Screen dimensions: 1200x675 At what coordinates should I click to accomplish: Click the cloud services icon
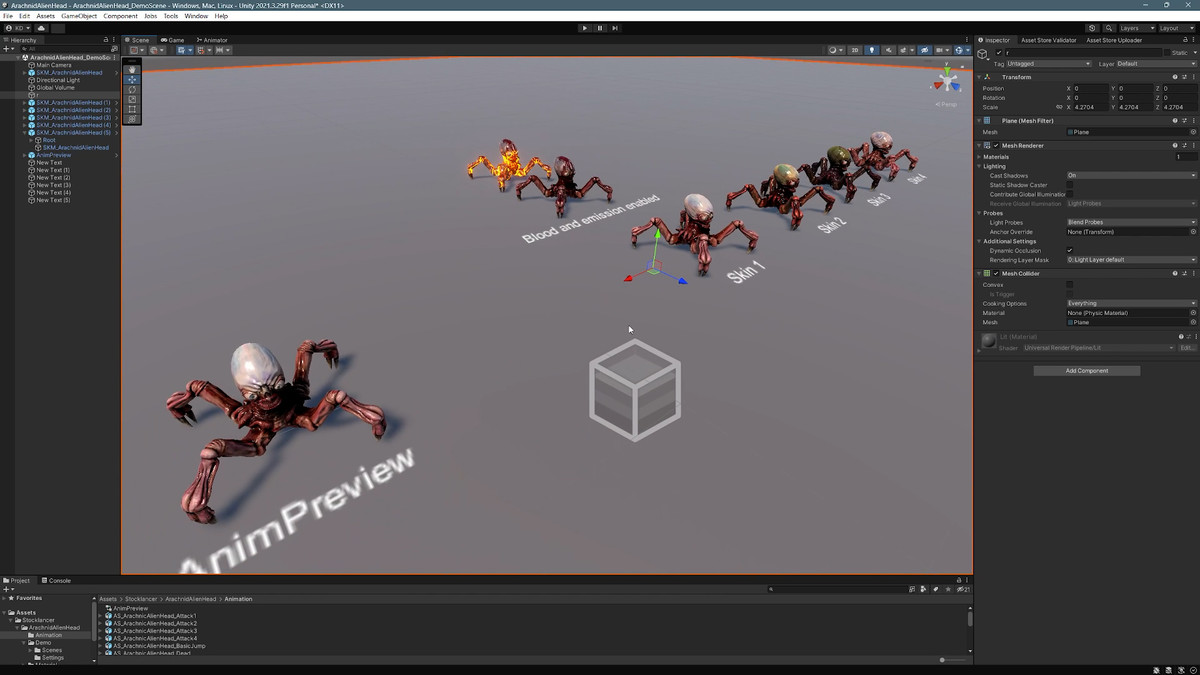(41, 28)
